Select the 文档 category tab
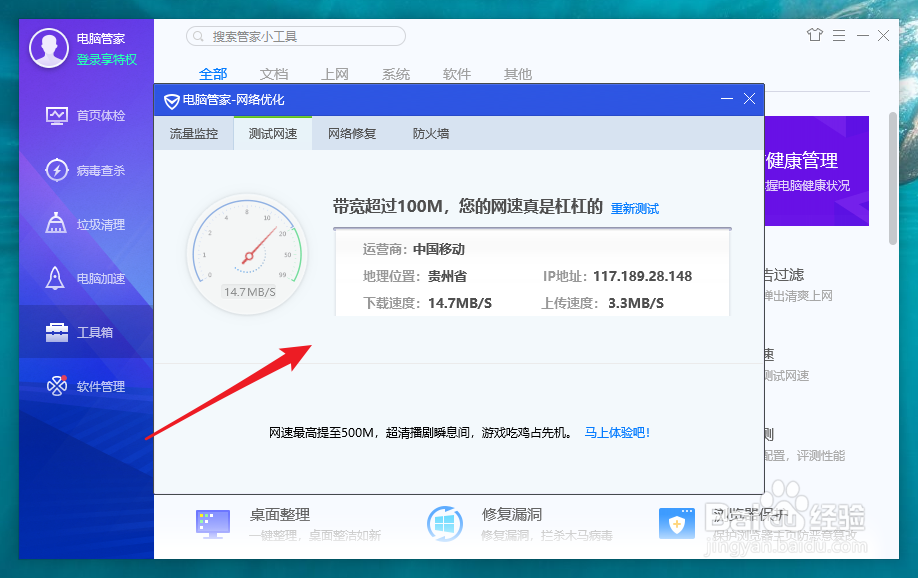This screenshot has height=578, width=918. (274, 74)
